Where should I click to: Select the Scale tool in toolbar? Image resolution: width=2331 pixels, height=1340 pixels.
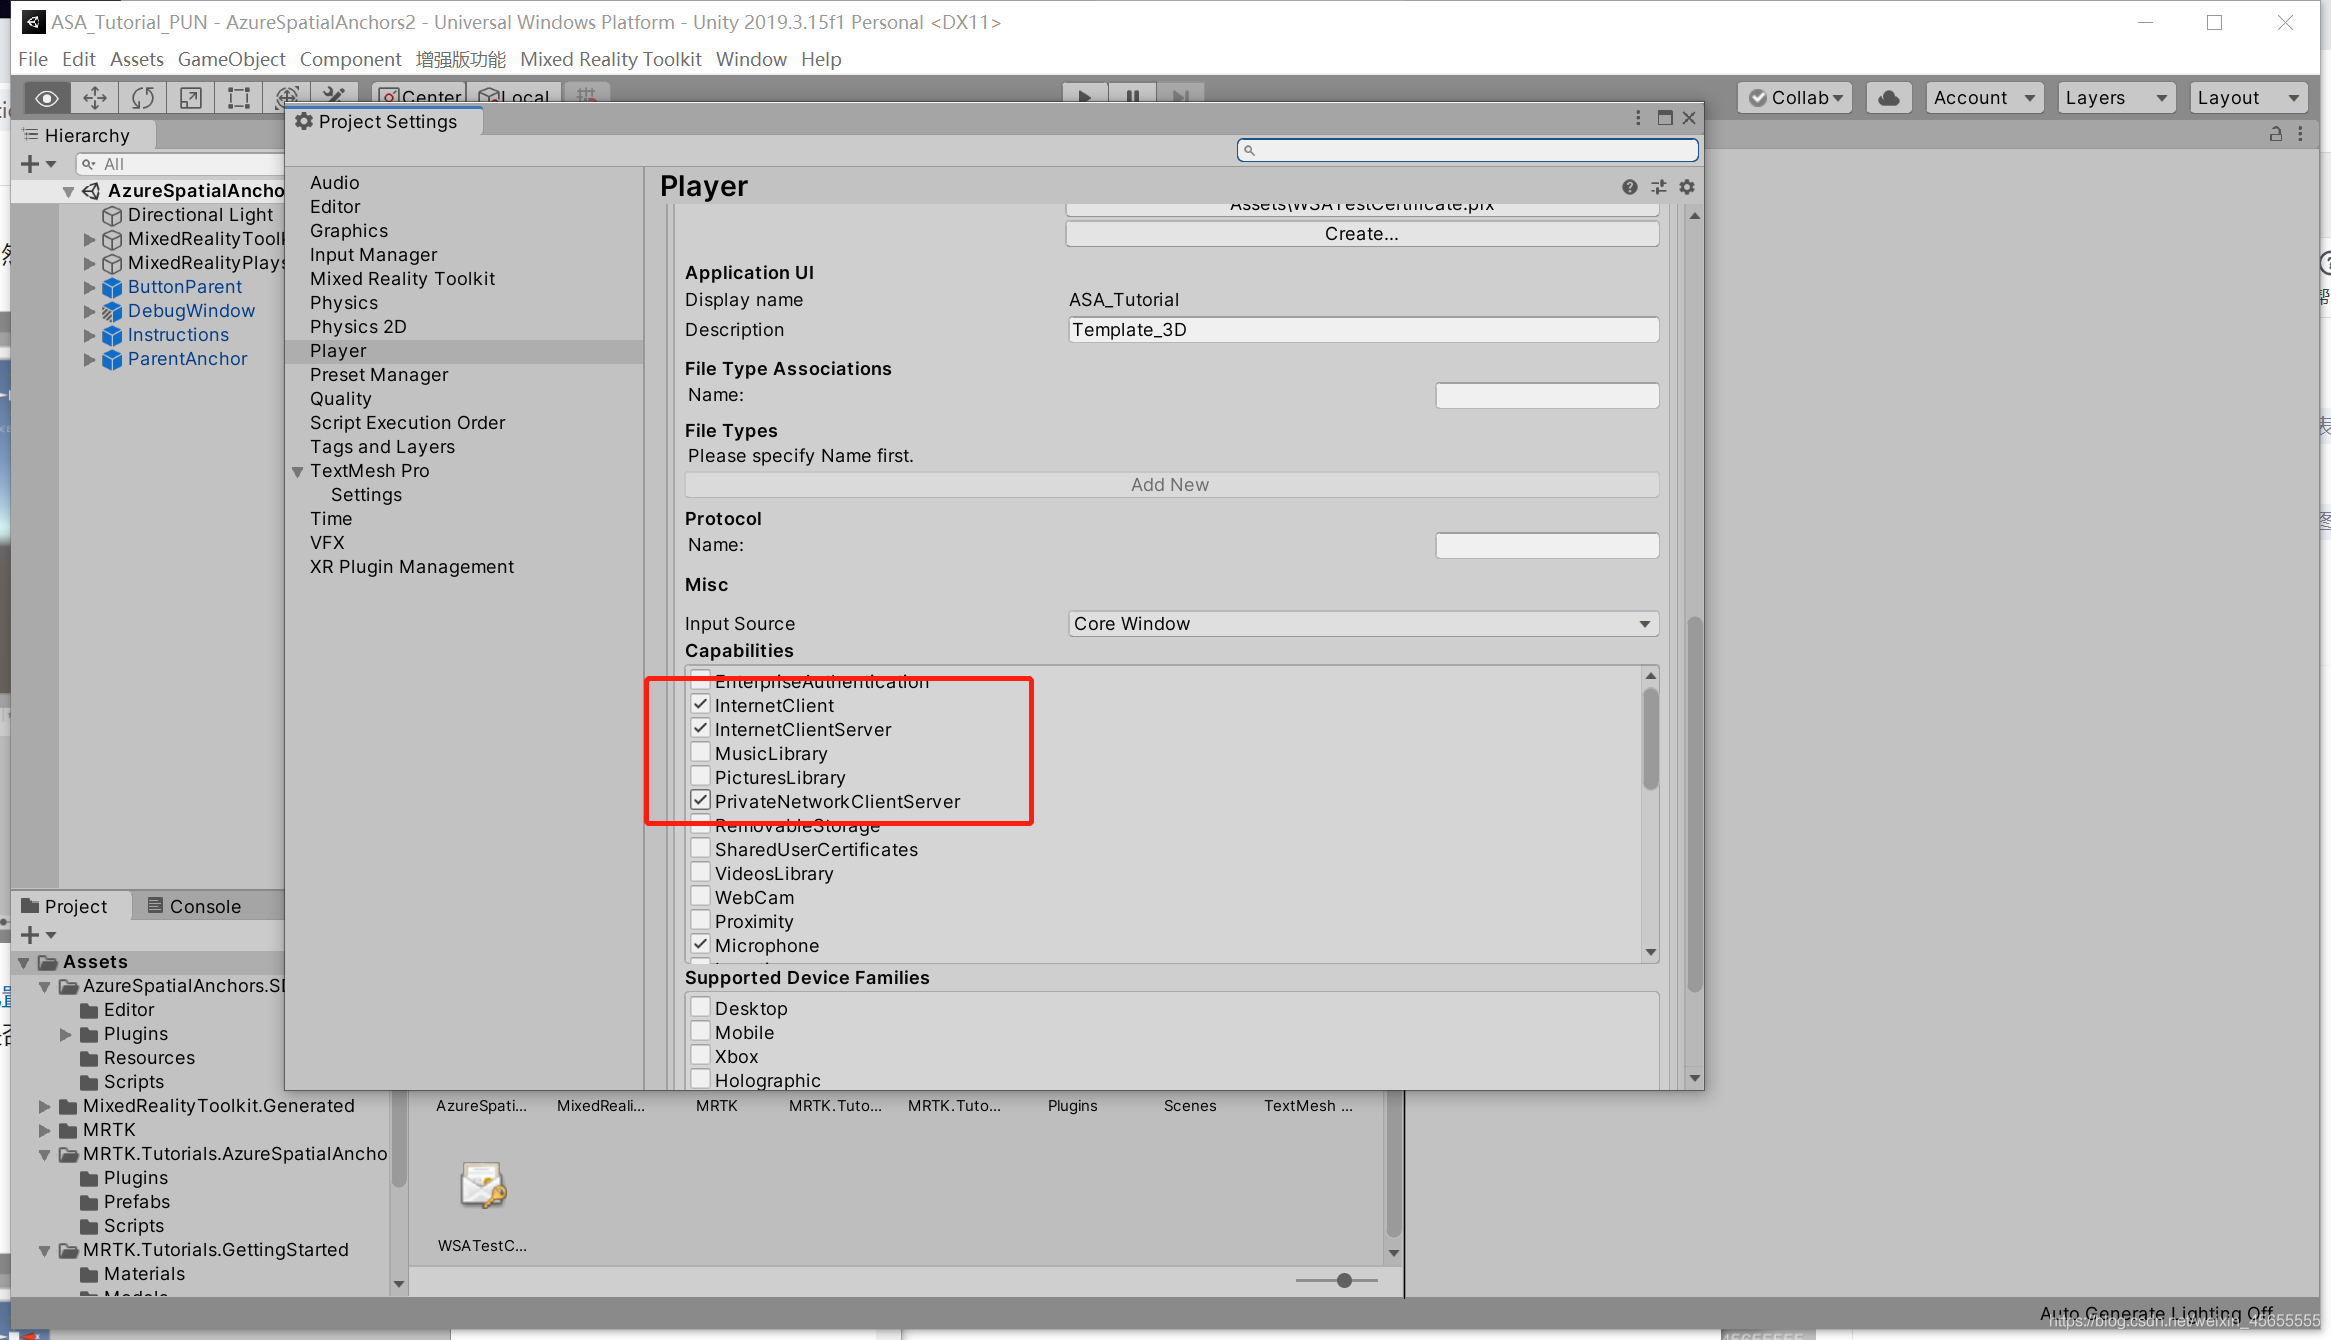pos(190,97)
